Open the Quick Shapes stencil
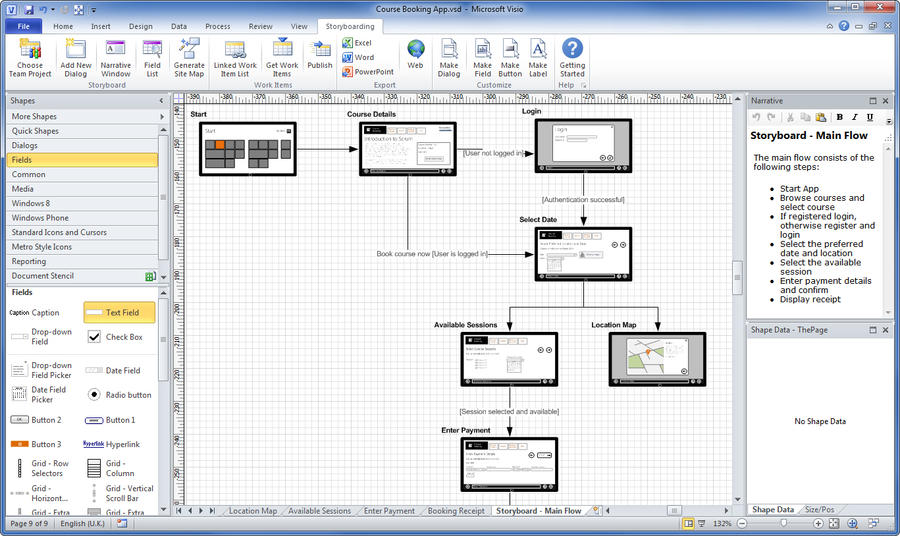The height and width of the screenshot is (536, 900). click(82, 131)
